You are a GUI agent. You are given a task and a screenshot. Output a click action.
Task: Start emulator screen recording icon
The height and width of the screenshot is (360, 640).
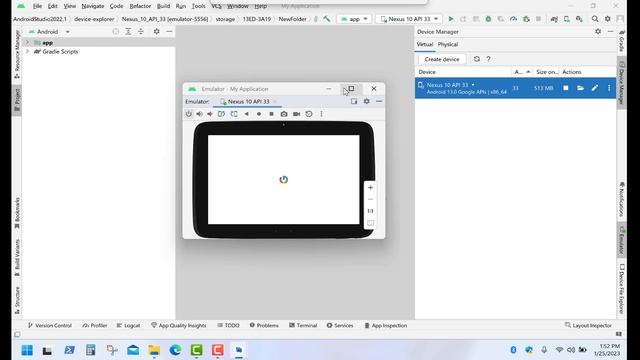(x=296, y=114)
